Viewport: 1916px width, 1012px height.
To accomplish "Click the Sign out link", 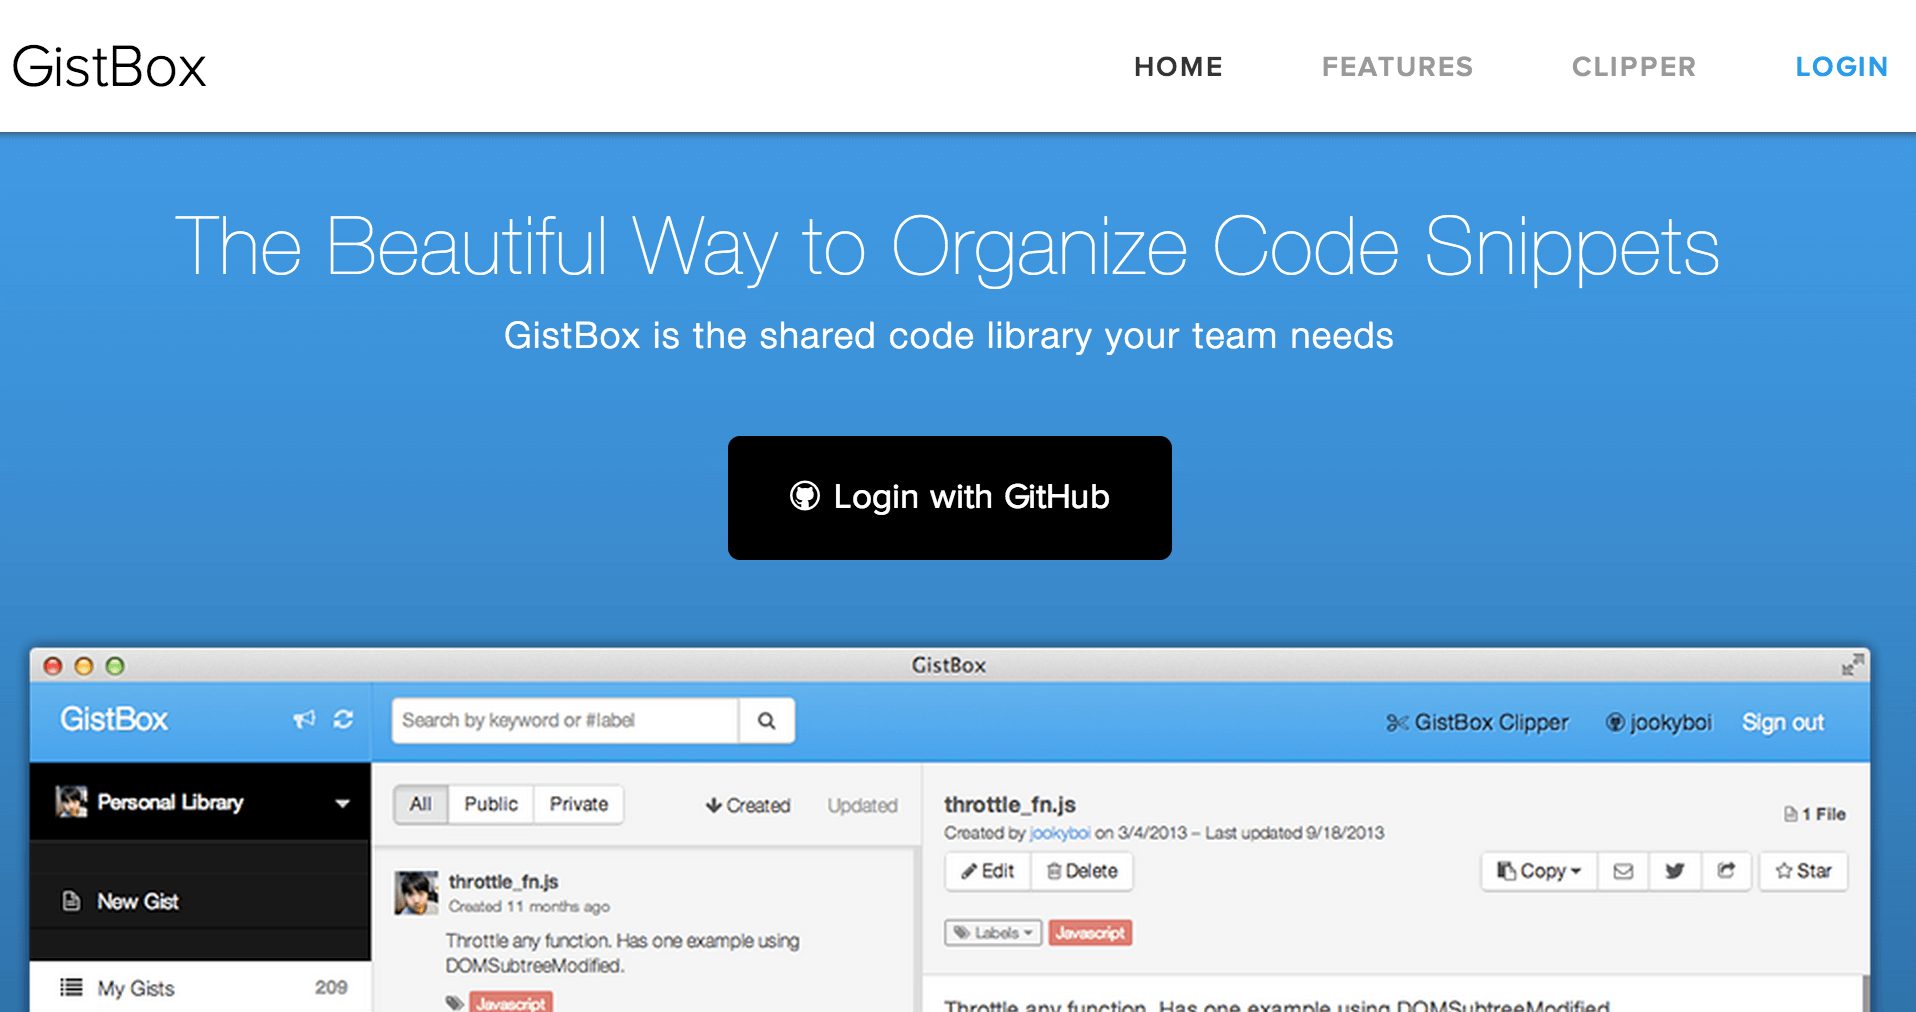I will [x=1783, y=722].
